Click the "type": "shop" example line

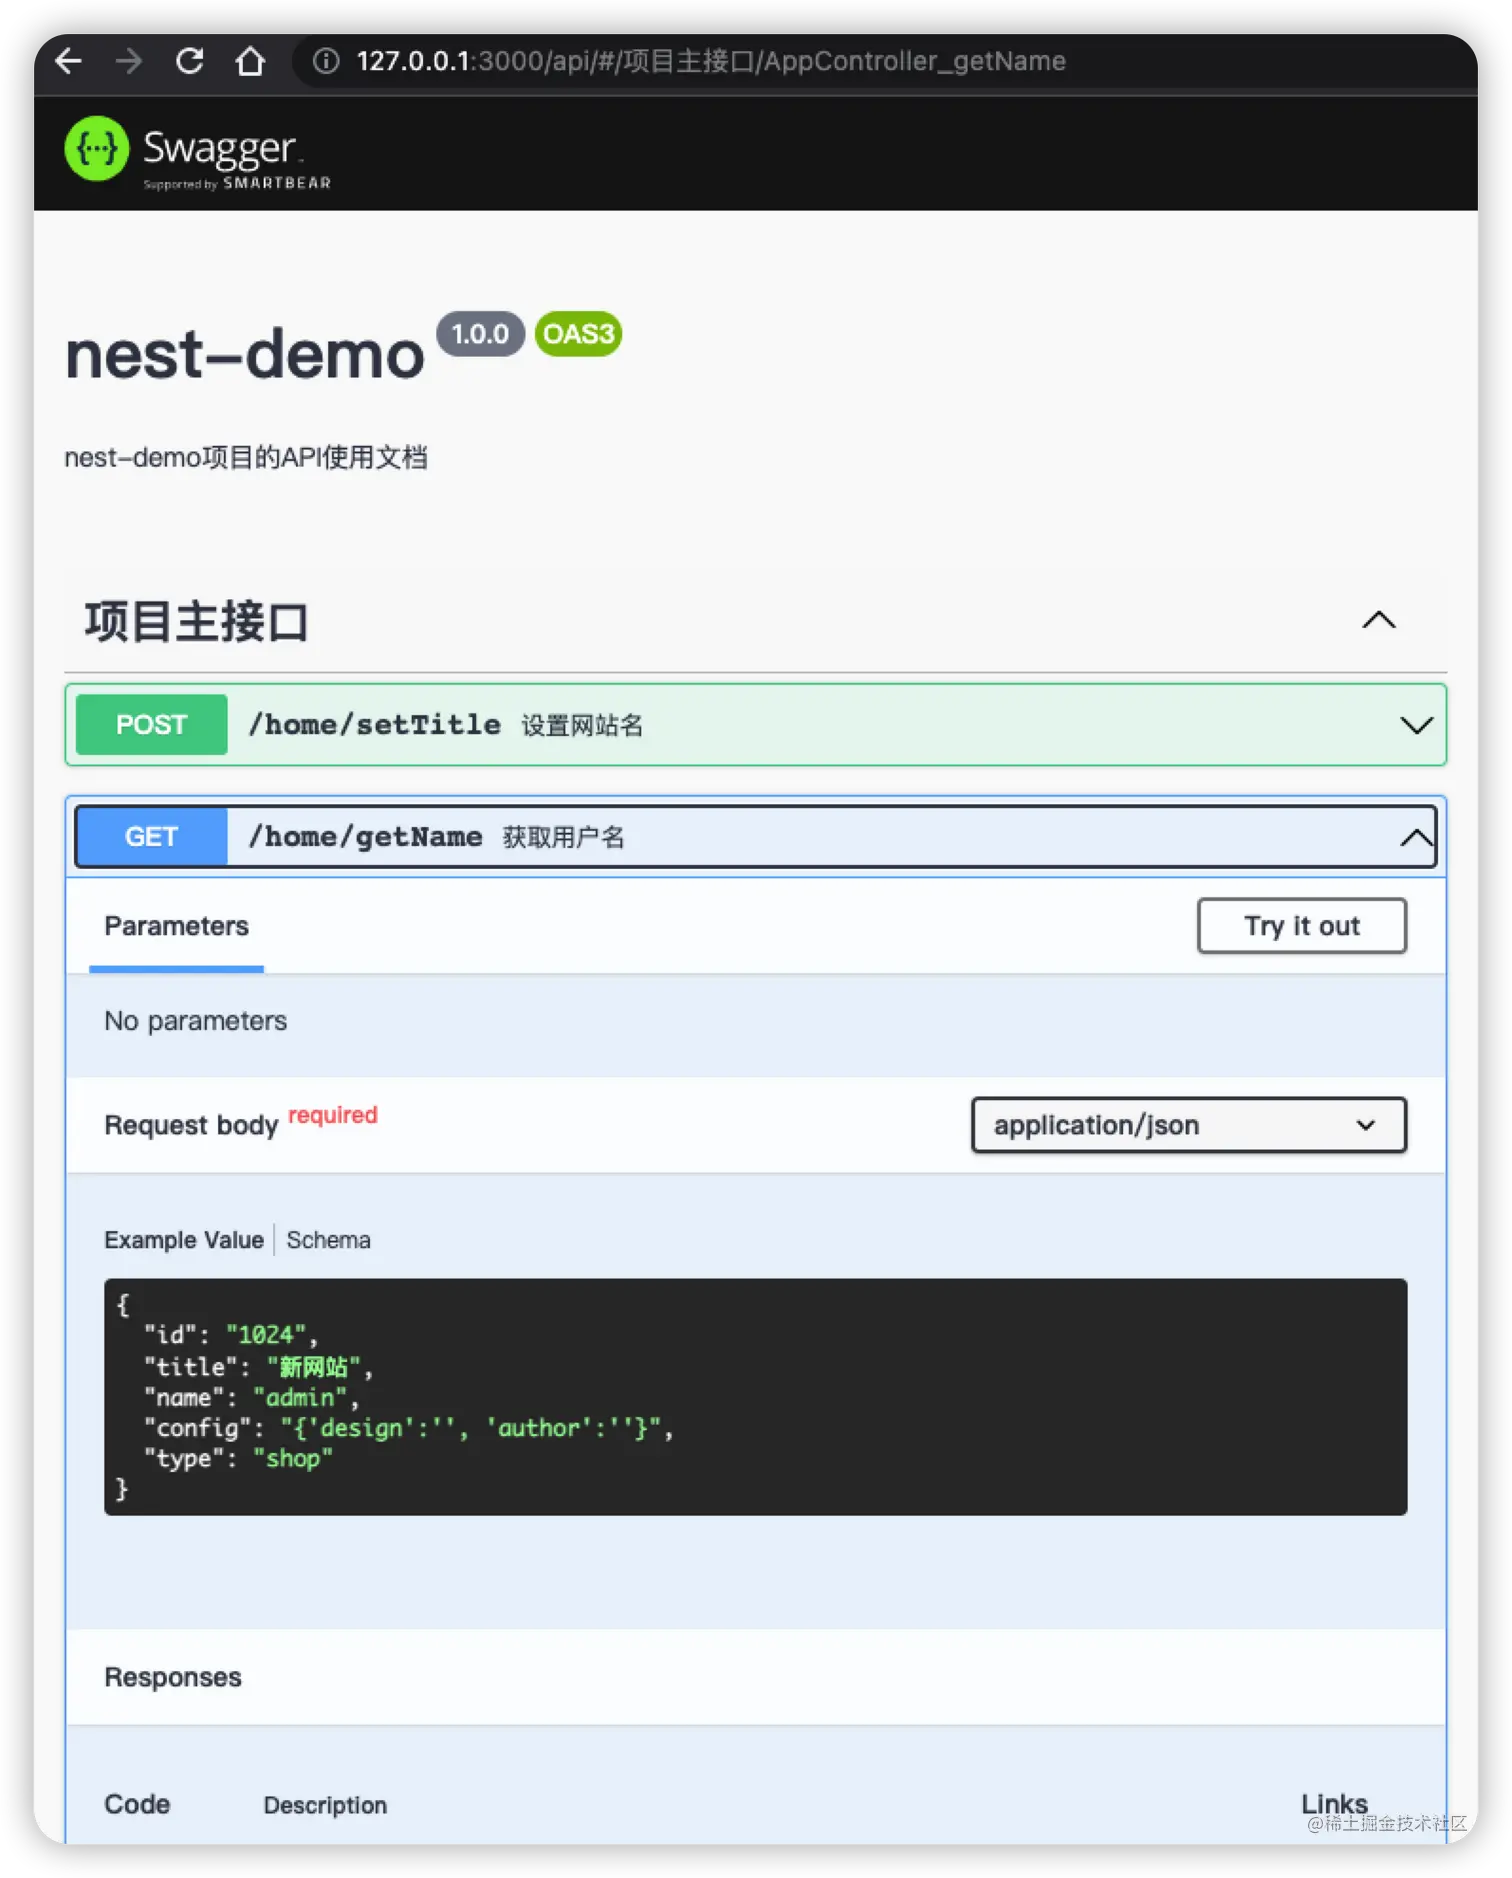[x=238, y=1458]
